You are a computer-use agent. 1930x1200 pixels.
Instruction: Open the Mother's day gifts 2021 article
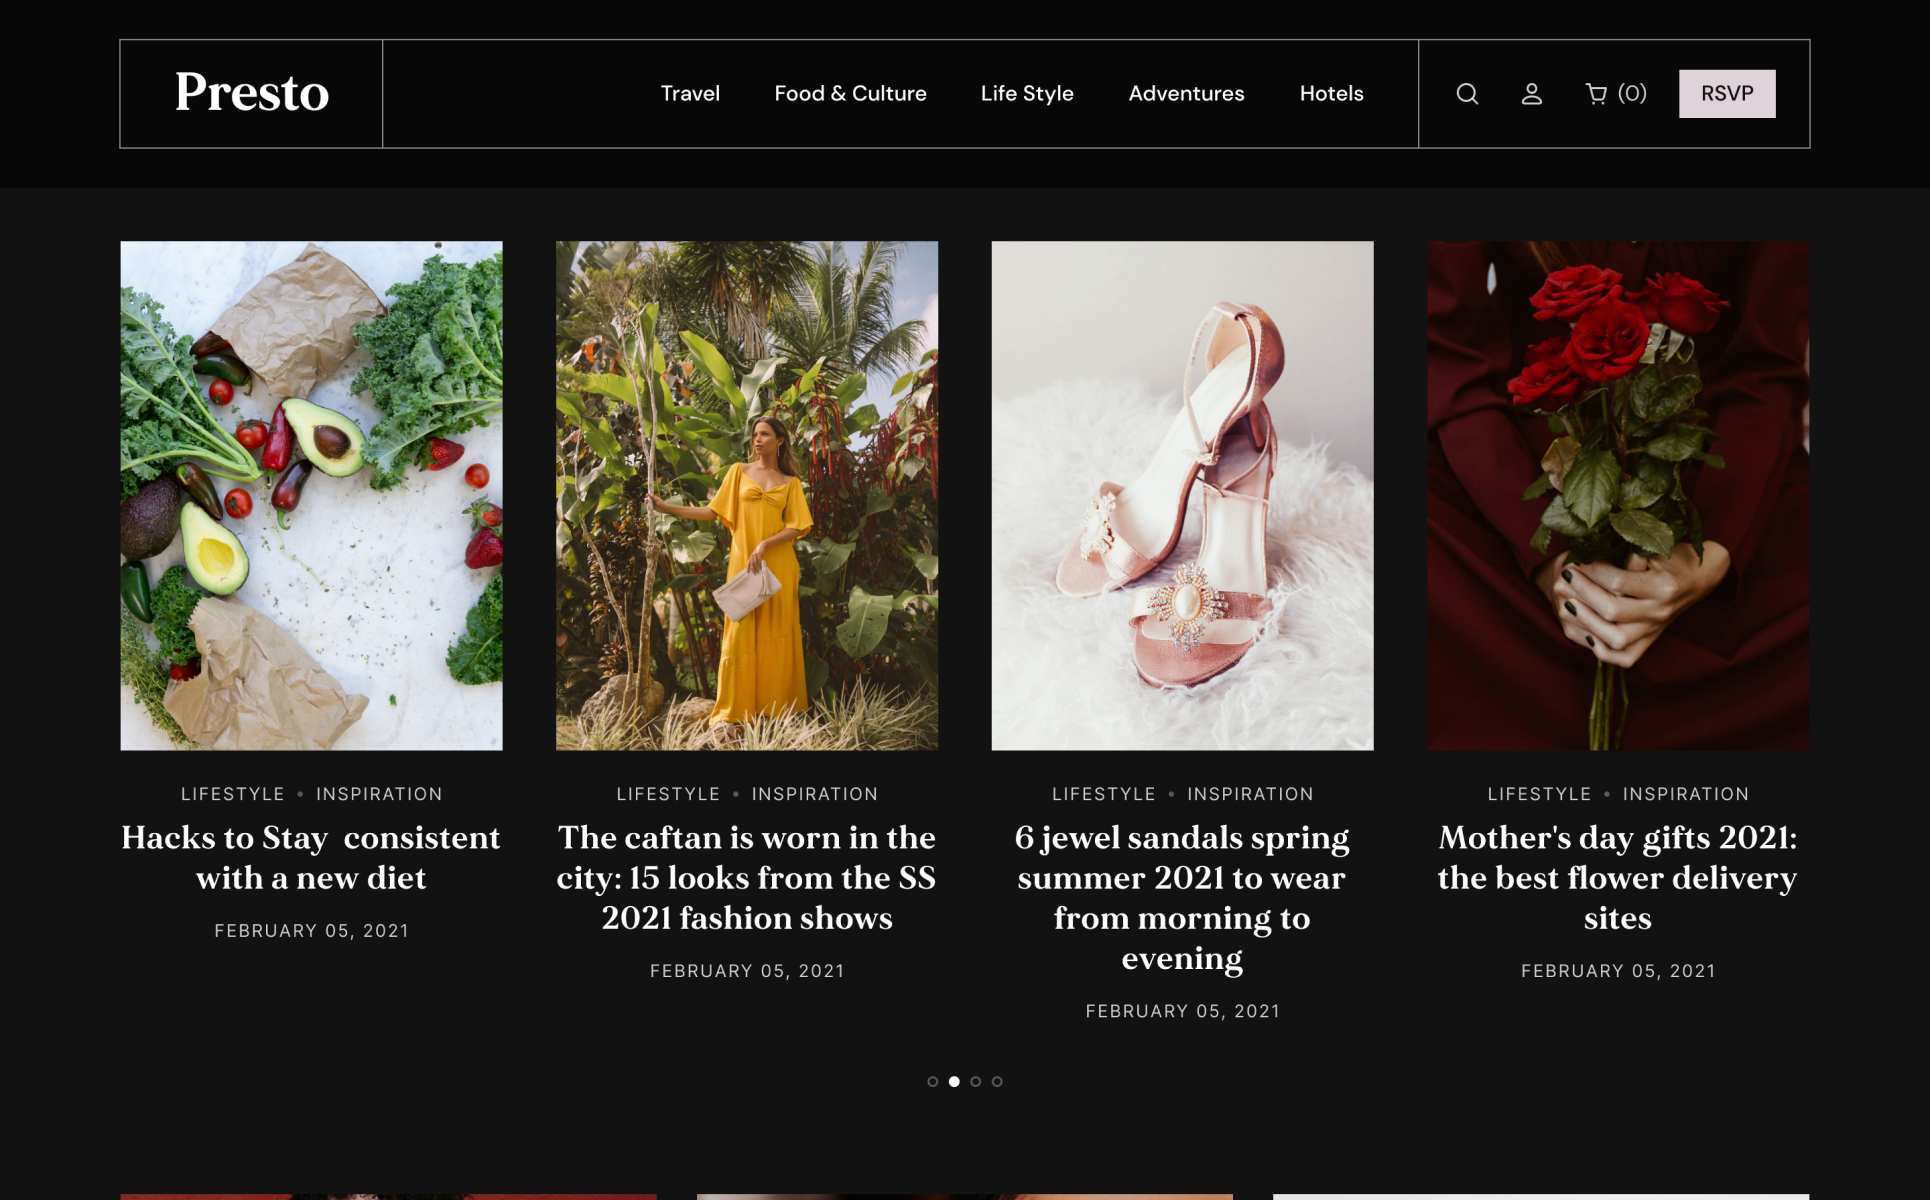point(1617,877)
